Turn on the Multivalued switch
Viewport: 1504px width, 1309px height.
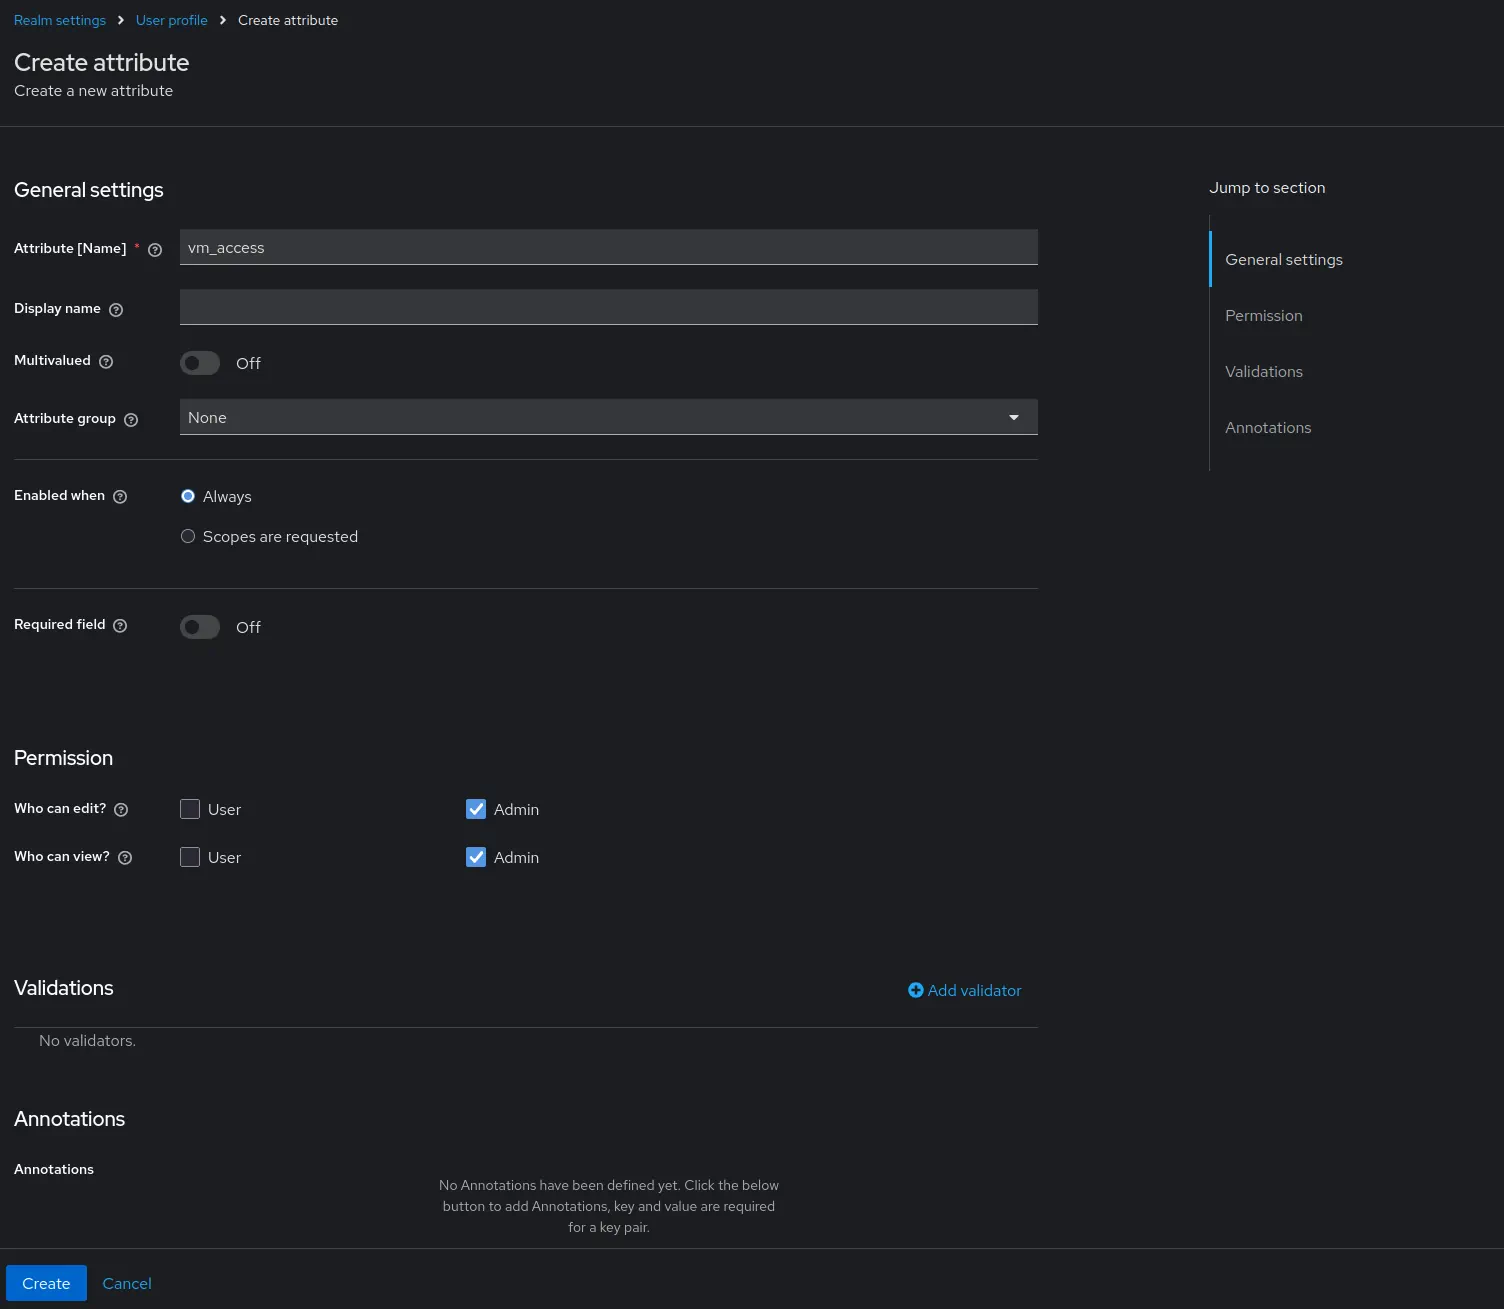click(x=200, y=363)
